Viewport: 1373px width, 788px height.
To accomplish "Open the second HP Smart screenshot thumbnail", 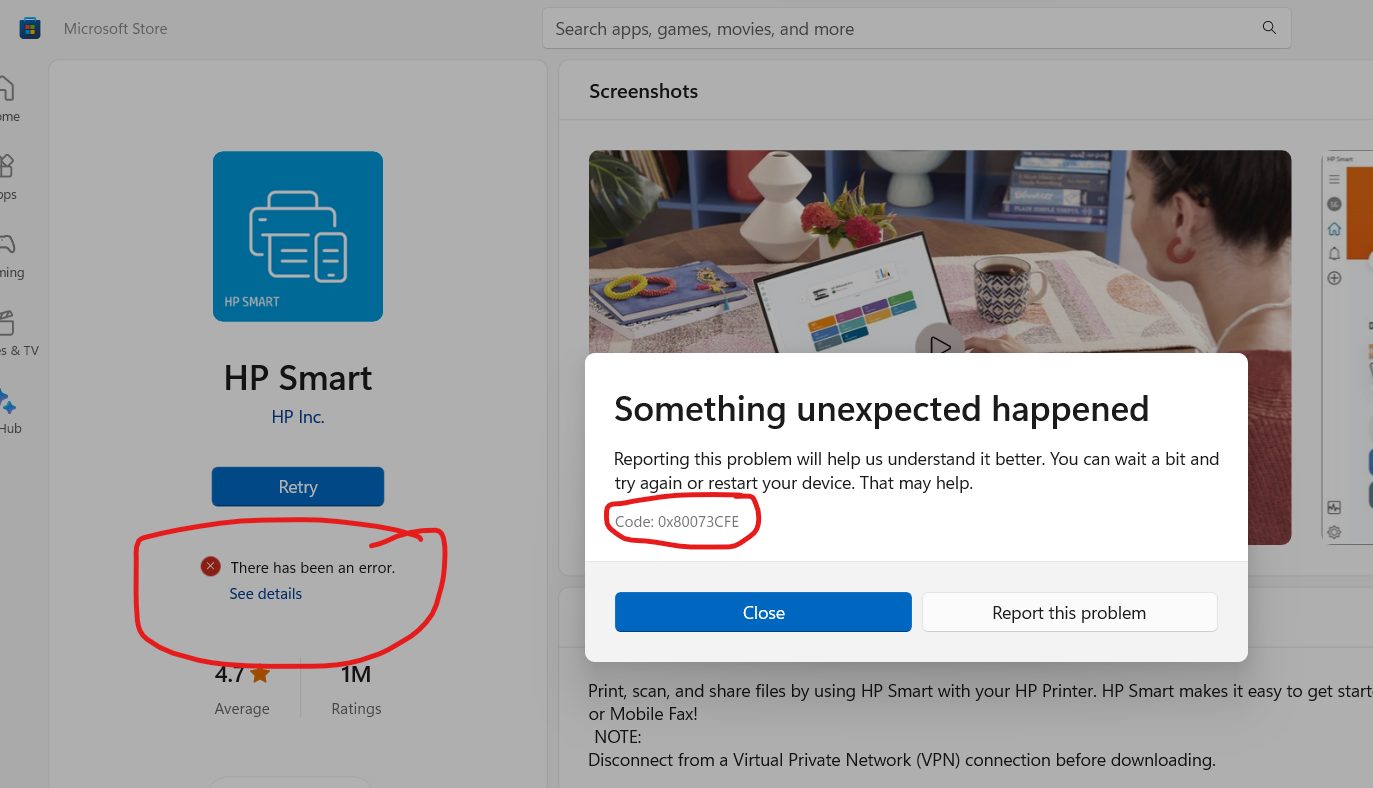I will [1348, 345].
